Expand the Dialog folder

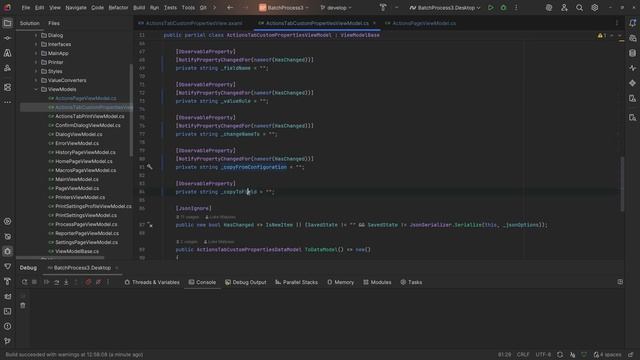click(x=36, y=36)
